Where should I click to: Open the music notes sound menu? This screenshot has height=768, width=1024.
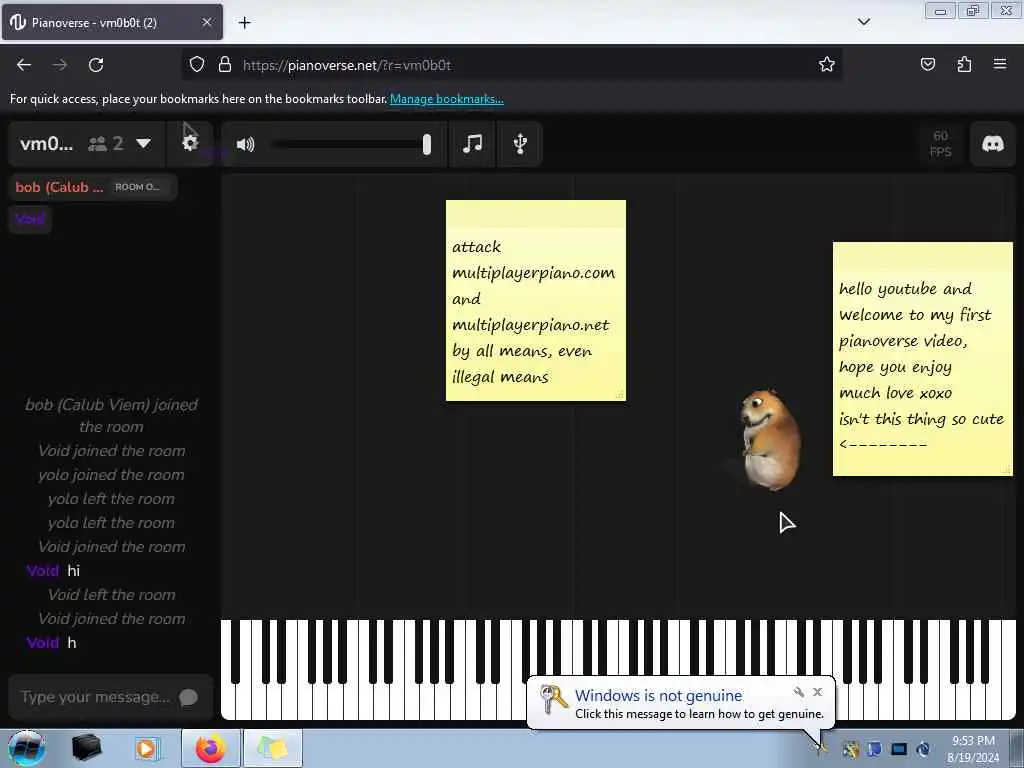(x=472, y=144)
